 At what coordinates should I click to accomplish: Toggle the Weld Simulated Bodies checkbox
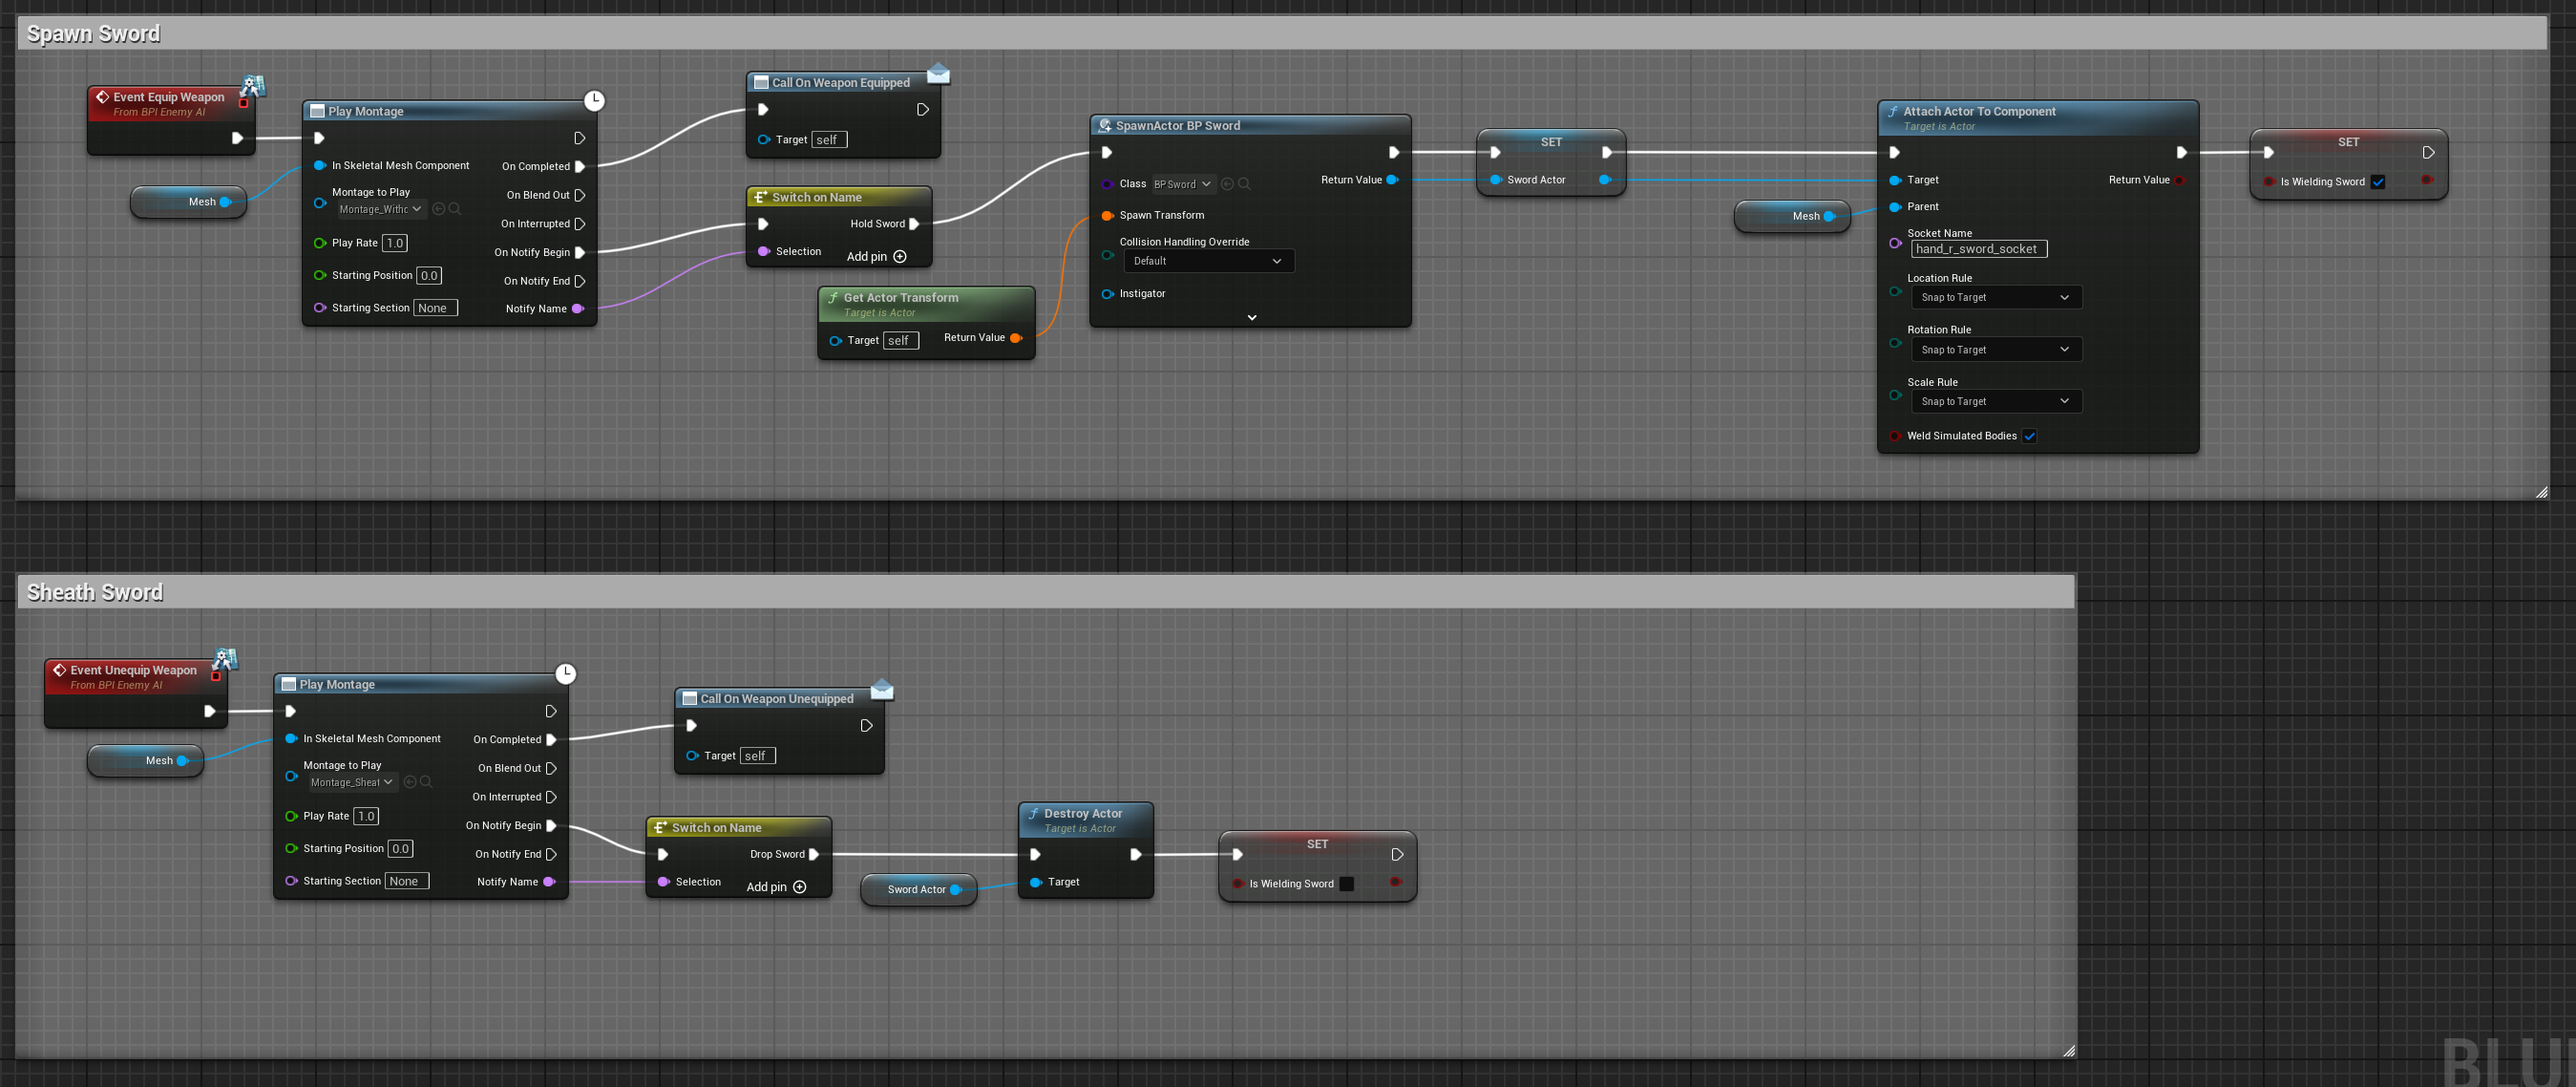coord(2030,436)
